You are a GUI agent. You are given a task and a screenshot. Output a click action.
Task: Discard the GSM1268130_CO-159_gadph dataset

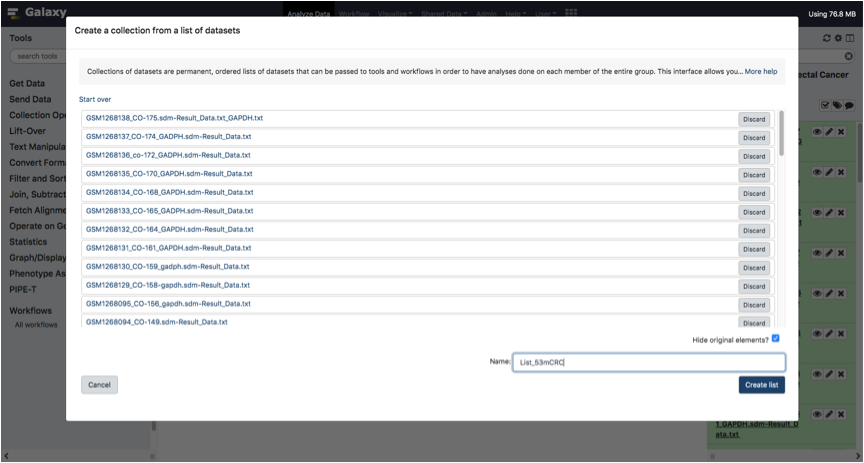[754, 268]
